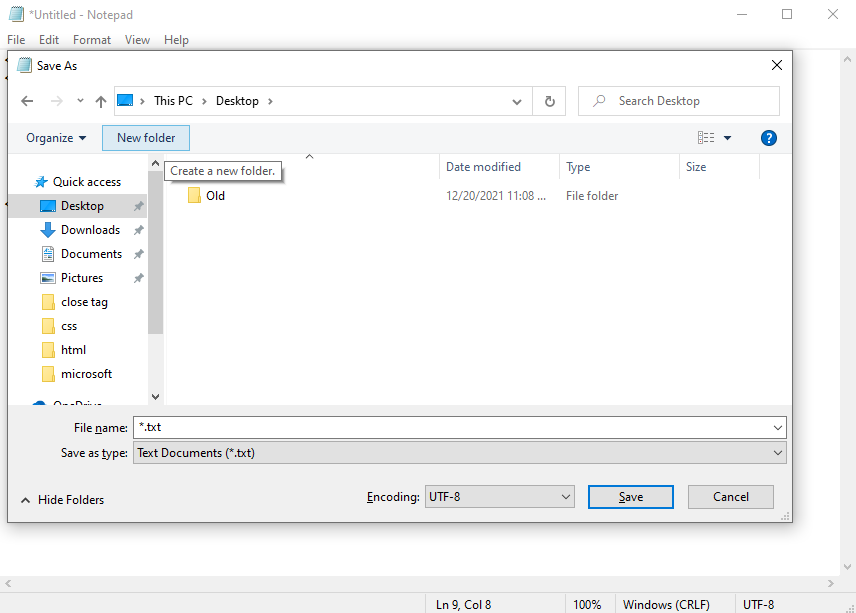Click the pin icon beside Desktop
The height and width of the screenshot is (613, 856).
[x=139, y=206]
